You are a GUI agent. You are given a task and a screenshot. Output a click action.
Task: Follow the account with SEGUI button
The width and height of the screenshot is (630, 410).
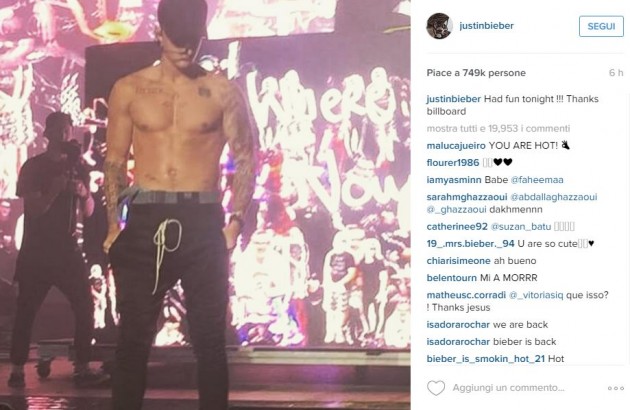(x=601, y=26)
